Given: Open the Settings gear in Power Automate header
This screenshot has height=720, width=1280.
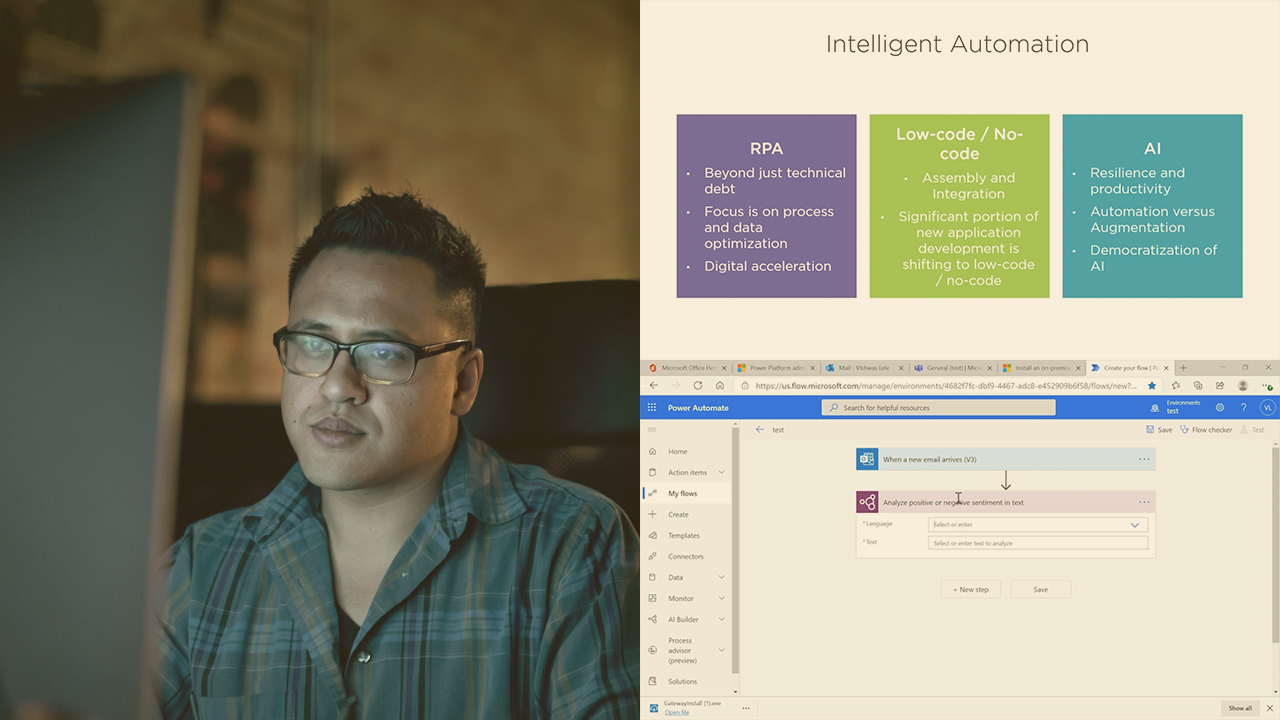Looking at the screenshot, I should pyautogui.click(x=1220, y=408).
